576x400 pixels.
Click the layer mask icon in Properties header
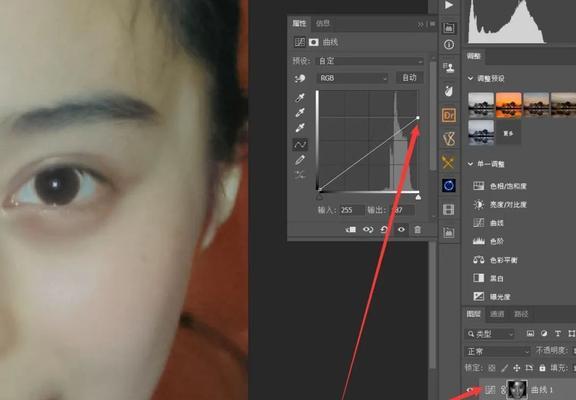314,42
